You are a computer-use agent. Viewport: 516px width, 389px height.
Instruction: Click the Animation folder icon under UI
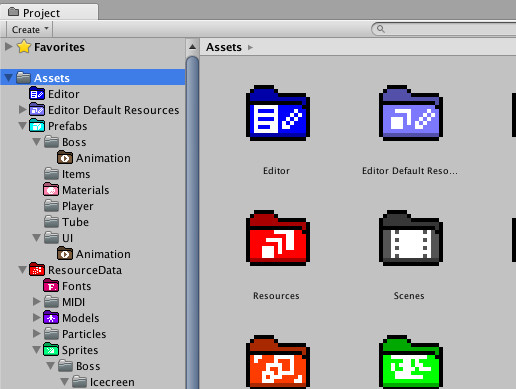[x=65, y=254]
